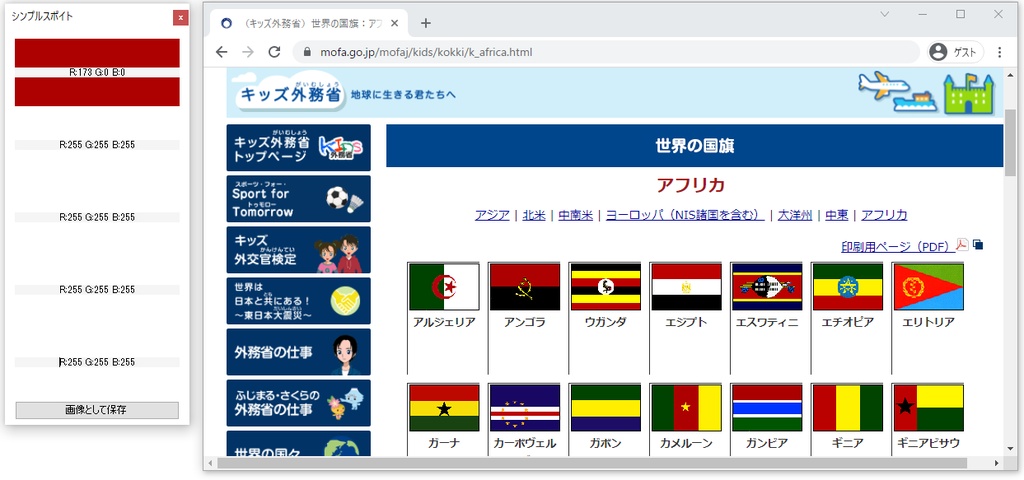Click R:173 G:0 B:0 value label

tap(97, 72)
